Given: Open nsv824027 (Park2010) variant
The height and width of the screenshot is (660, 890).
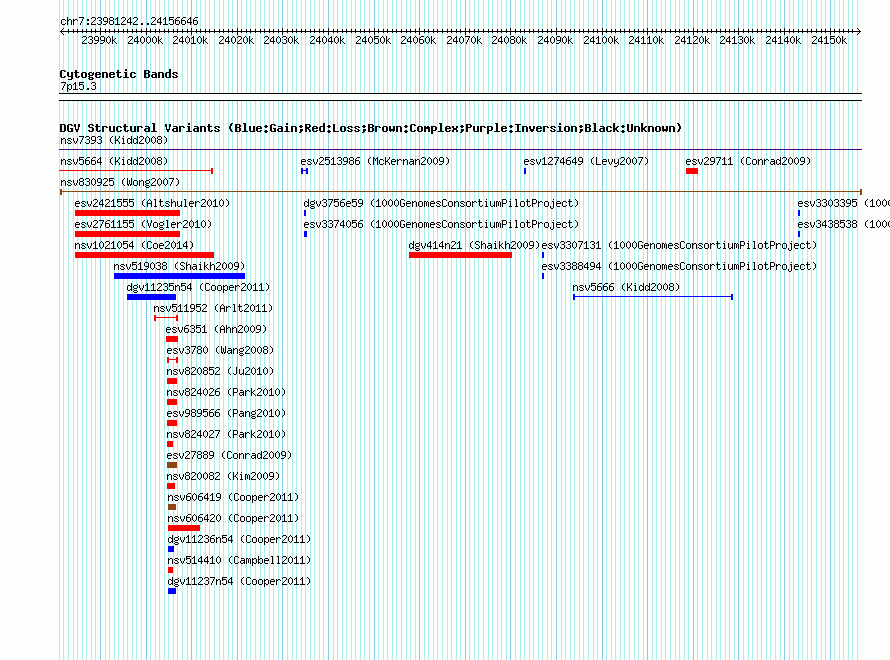Looking at the screenshot, I should coord(226,434).
